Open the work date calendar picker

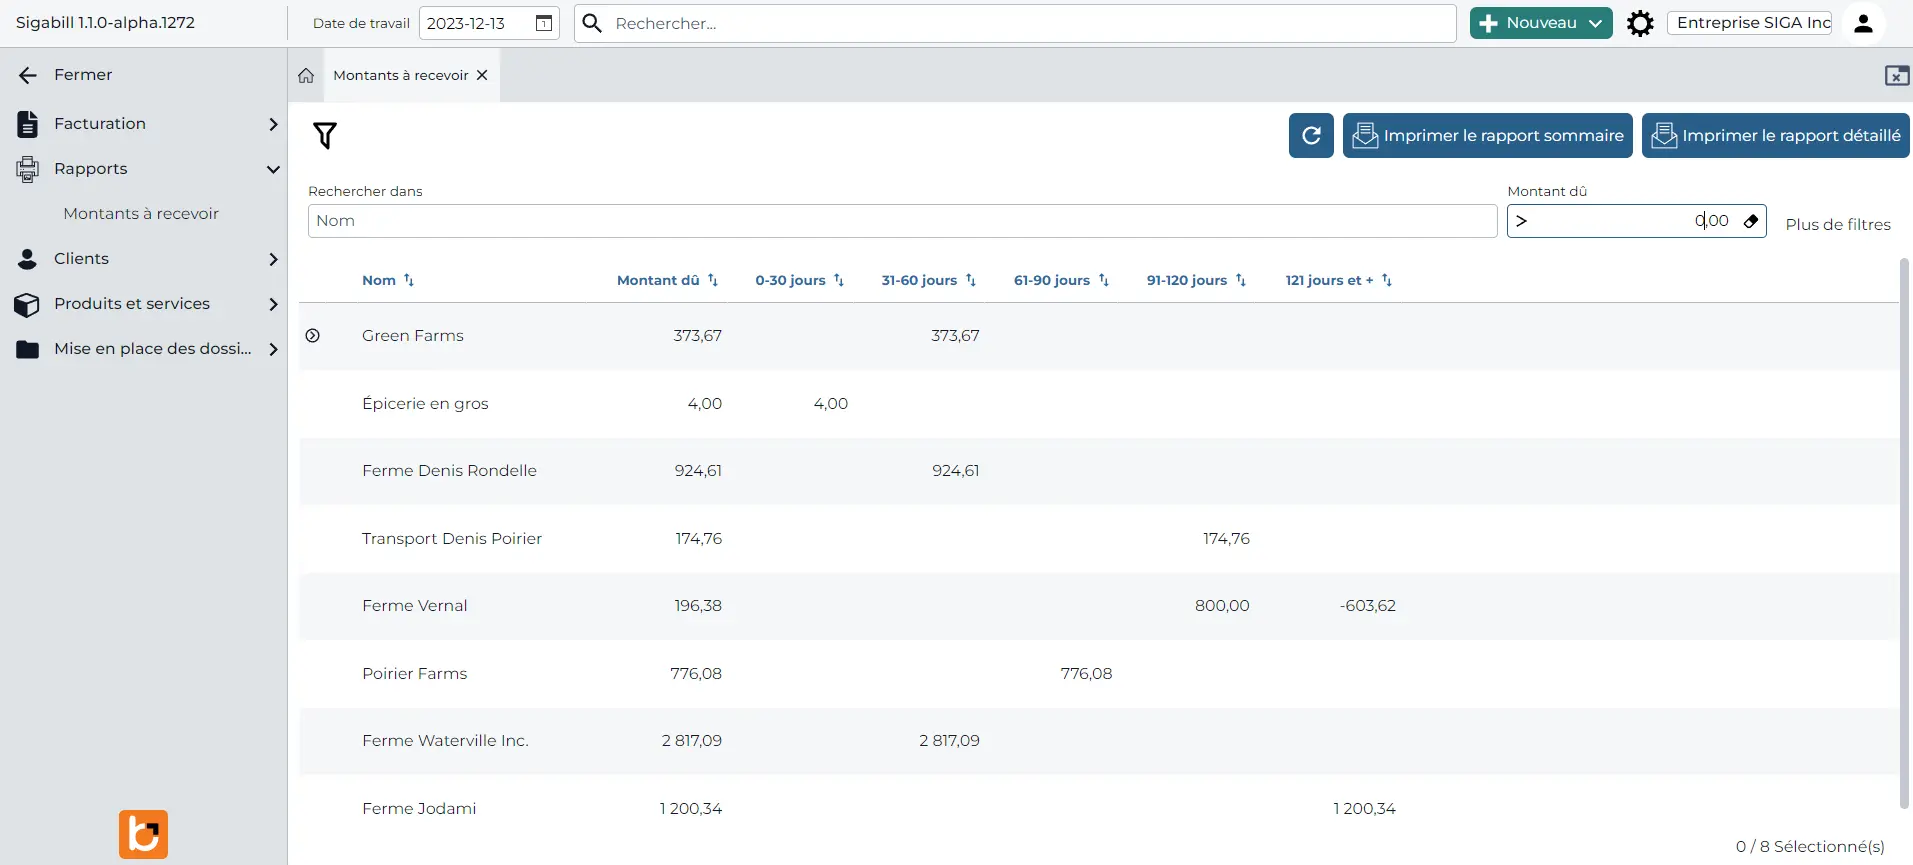544,23
